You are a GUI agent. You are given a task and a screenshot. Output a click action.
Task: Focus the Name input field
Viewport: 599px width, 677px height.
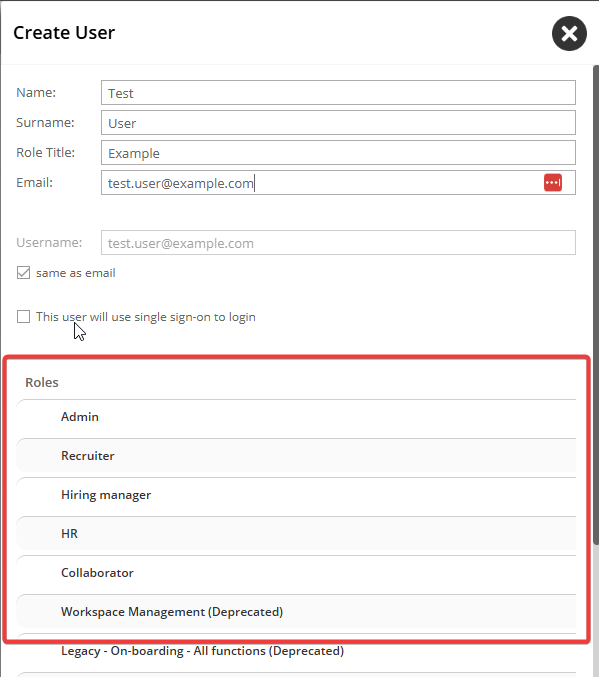[x=338, y=92]
